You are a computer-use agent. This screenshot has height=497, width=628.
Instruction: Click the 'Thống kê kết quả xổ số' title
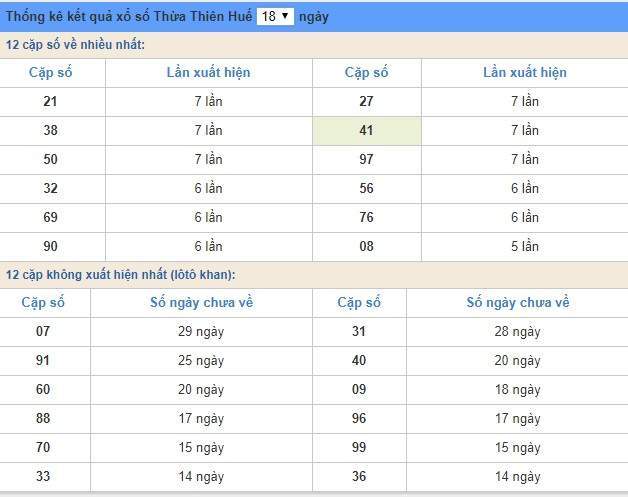pos(130,16)
